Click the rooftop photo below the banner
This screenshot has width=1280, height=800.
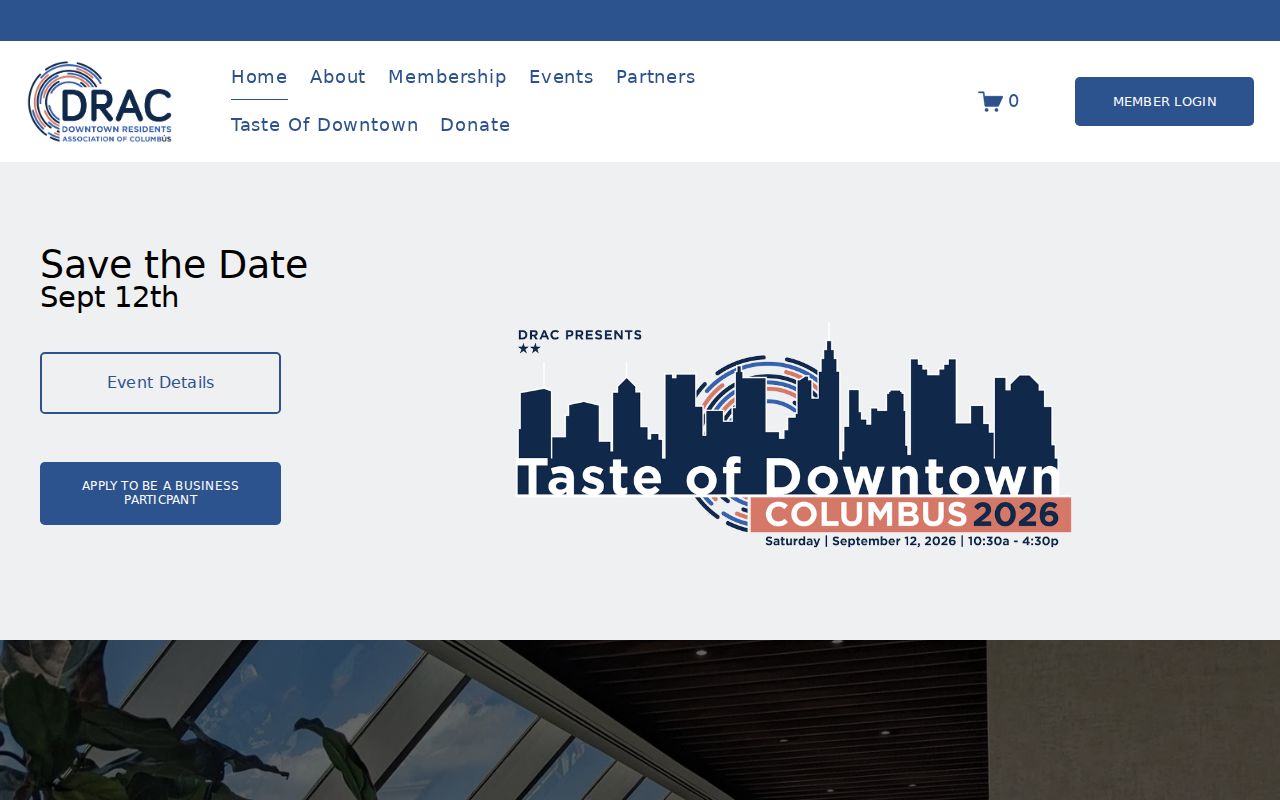click(x=640, y=720)
